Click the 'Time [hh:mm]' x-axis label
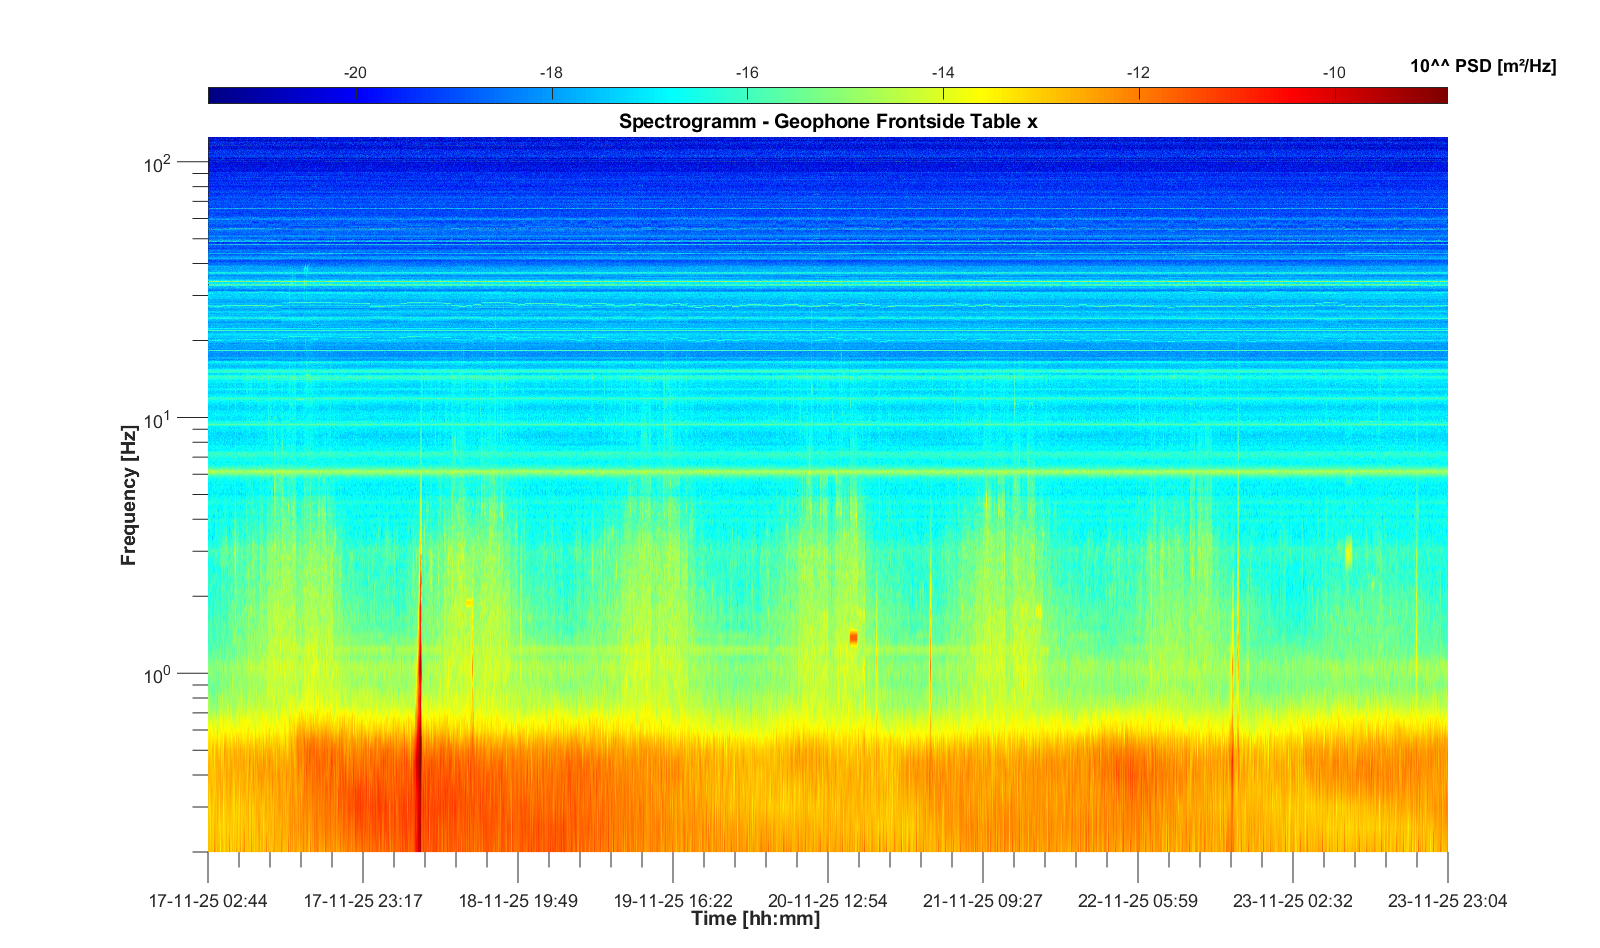The width and height of the screenshot is (1600, 948). coord(755,919)
